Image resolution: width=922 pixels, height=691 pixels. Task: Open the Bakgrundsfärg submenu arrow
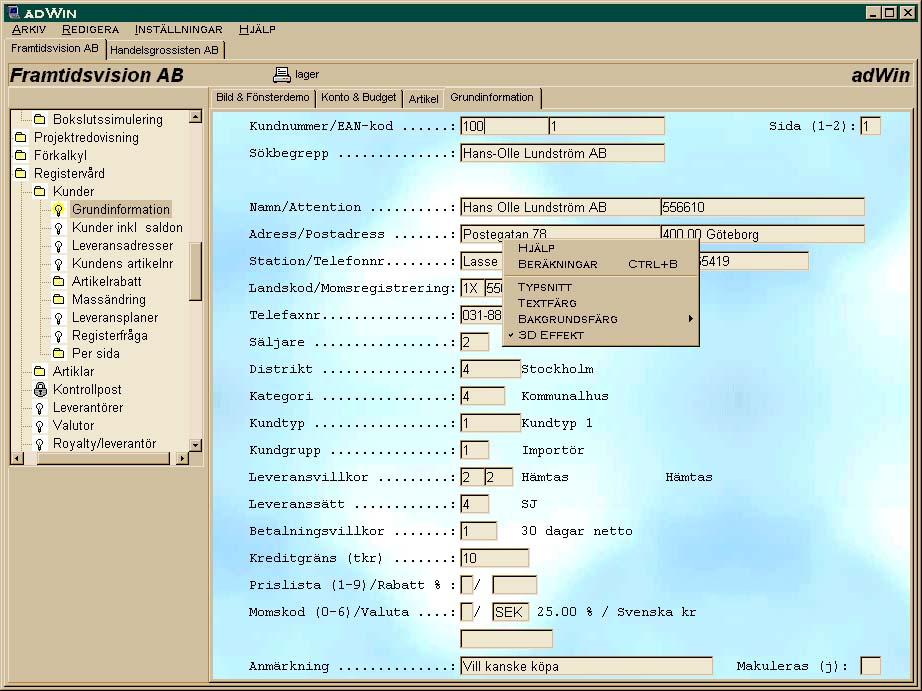[690, 319]
